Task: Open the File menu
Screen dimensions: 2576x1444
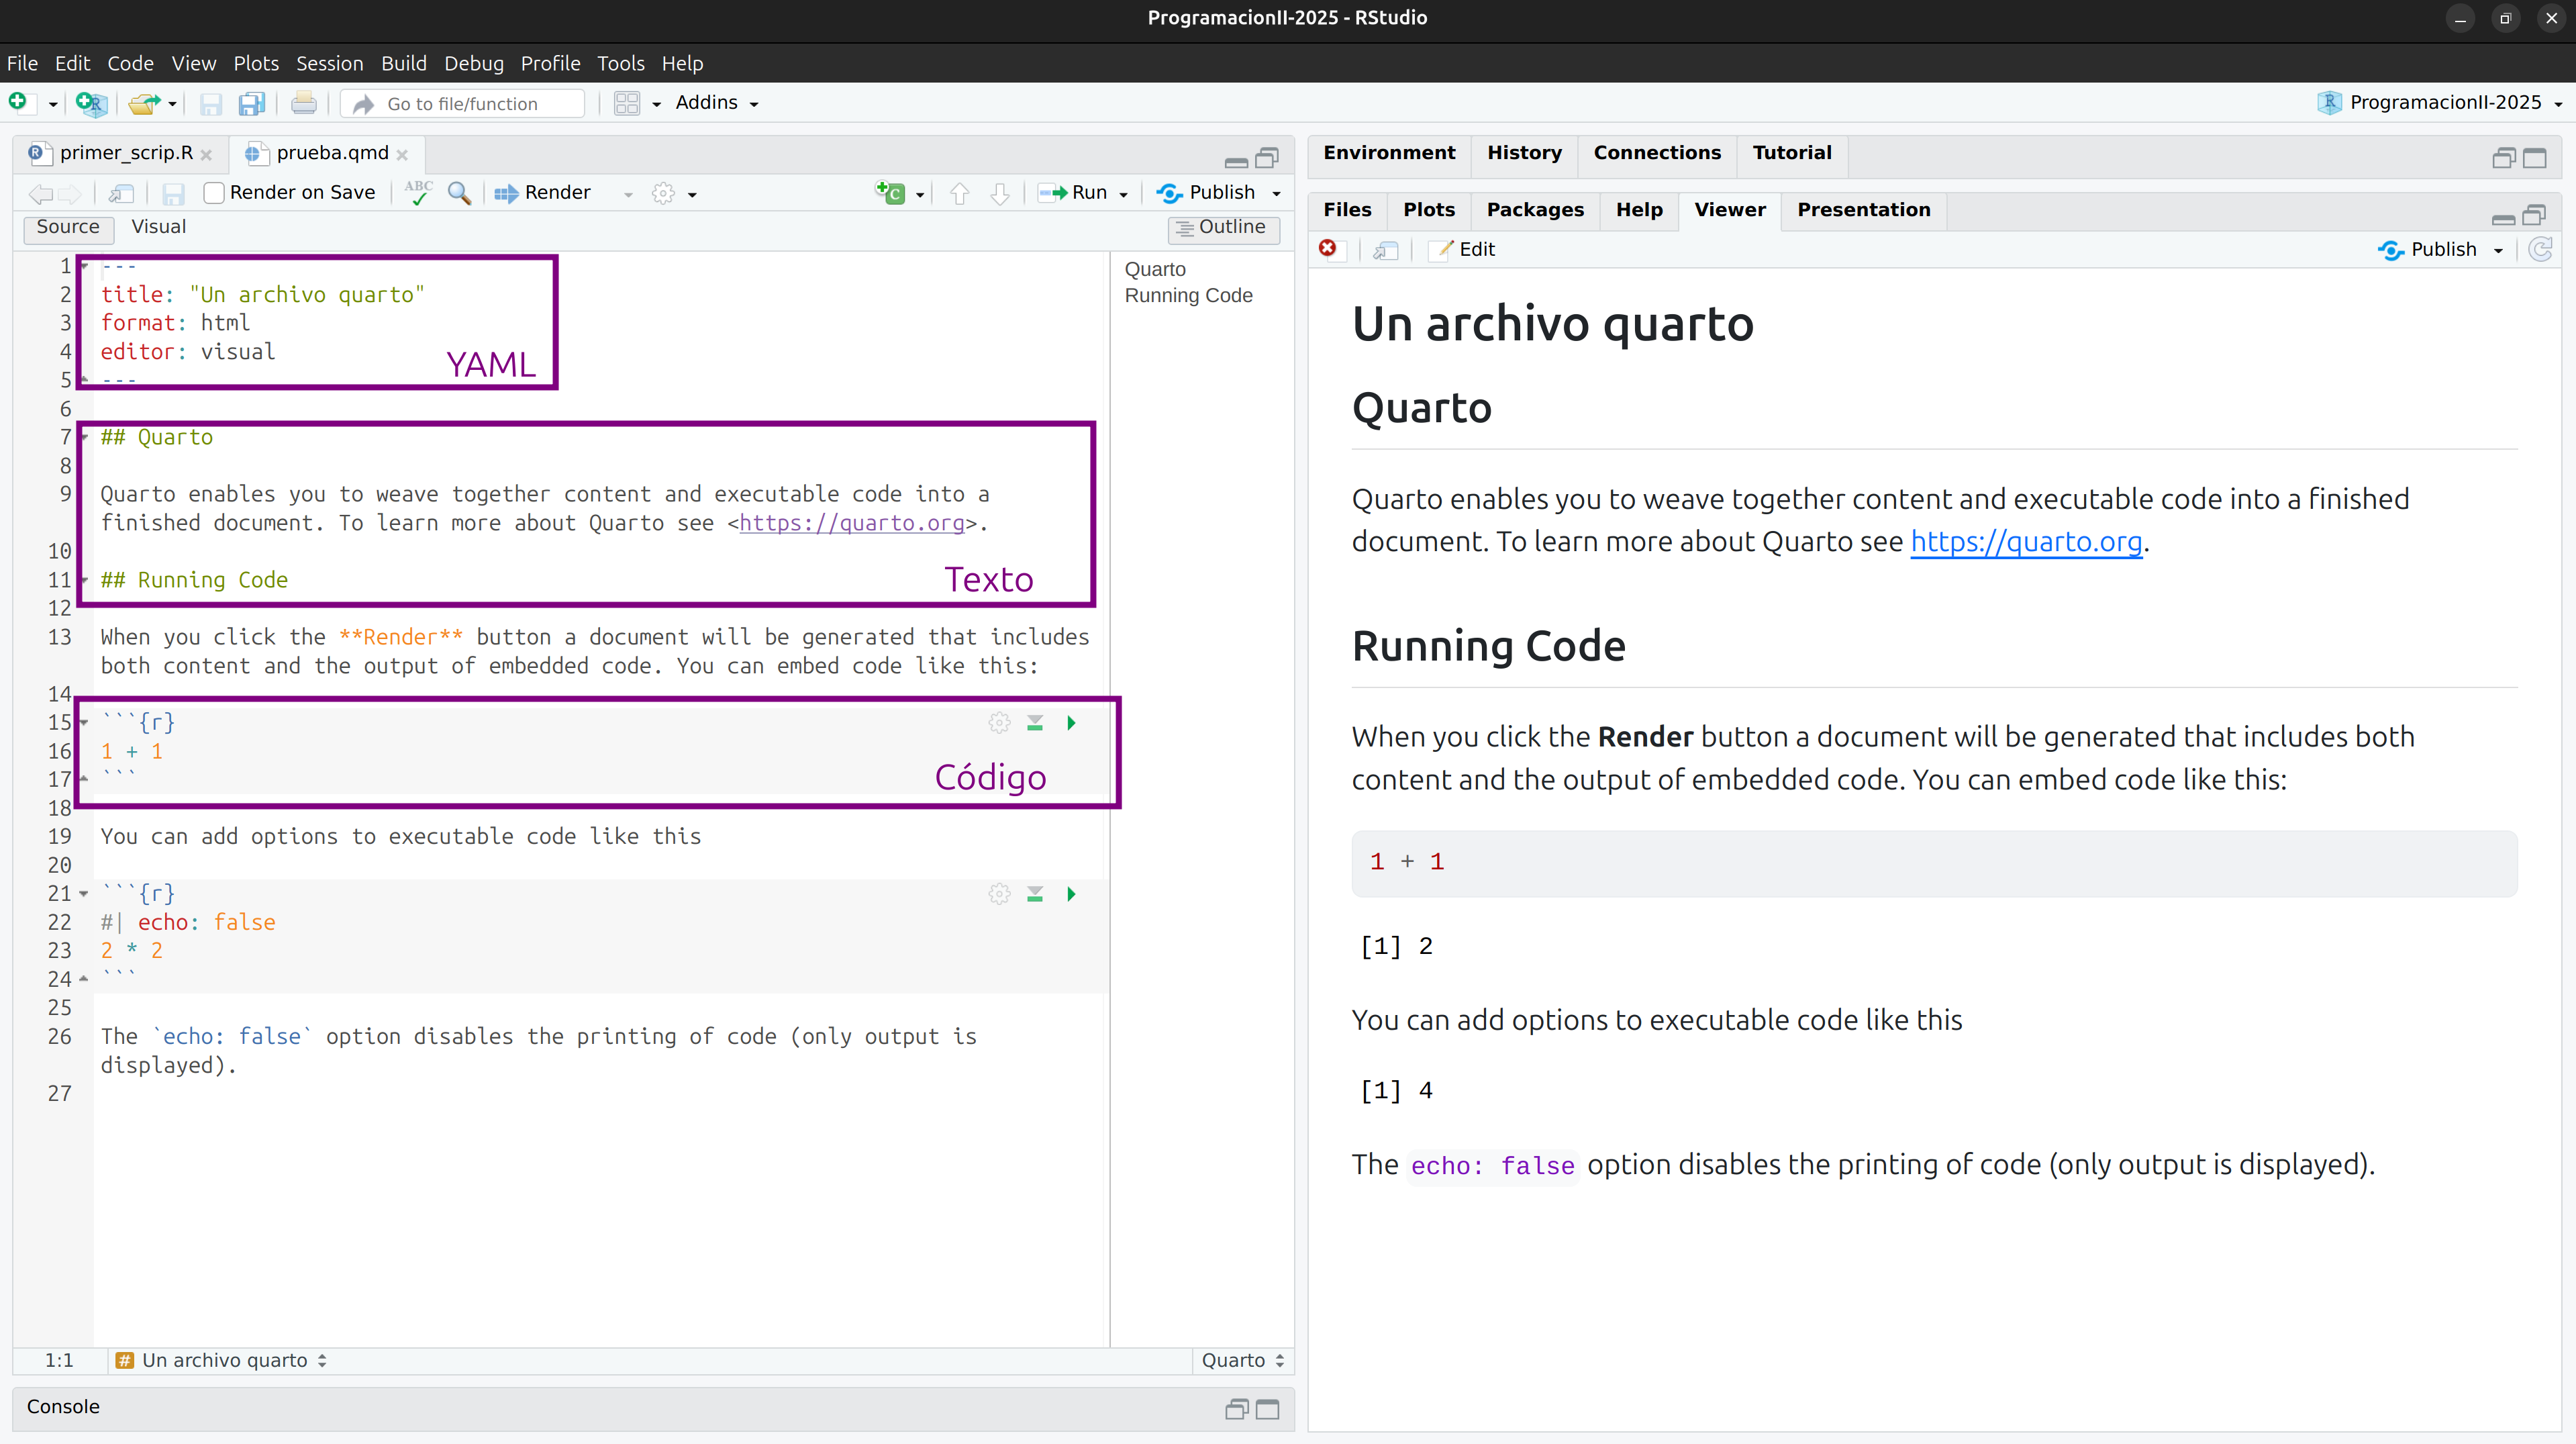Action: pos(22,63)
